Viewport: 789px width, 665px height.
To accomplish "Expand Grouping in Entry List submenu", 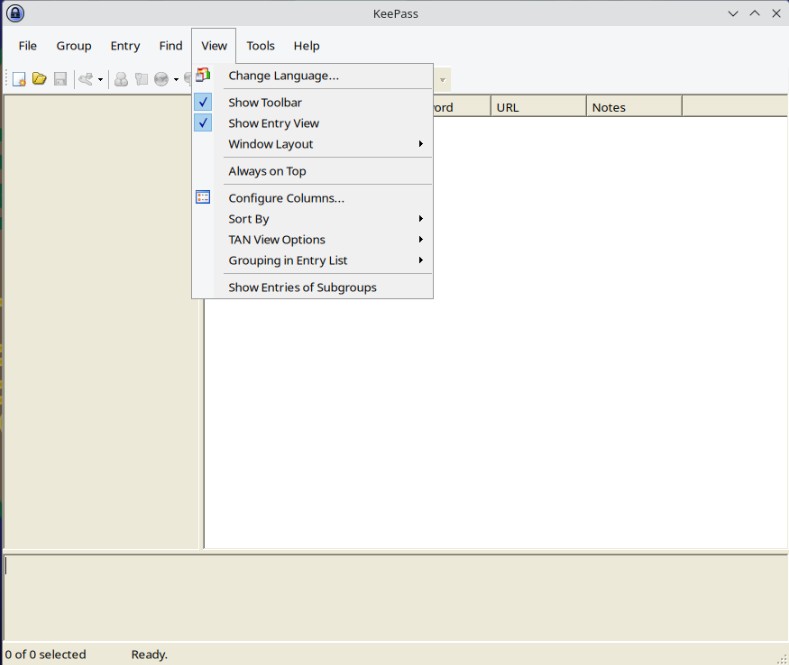I will point(312,260).
